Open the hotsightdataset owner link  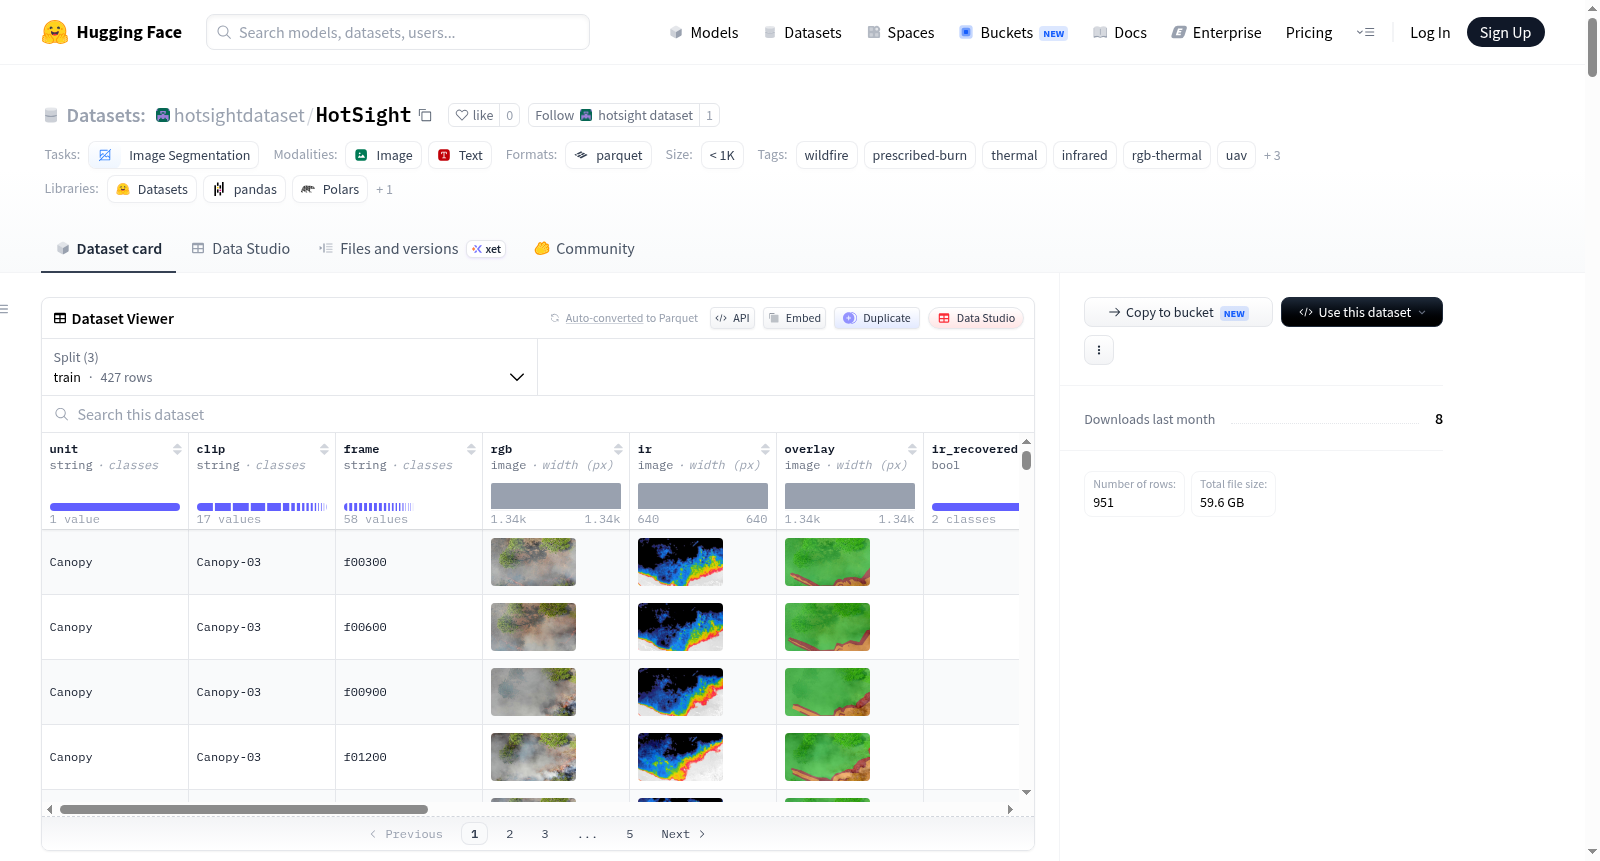(239, 115)
